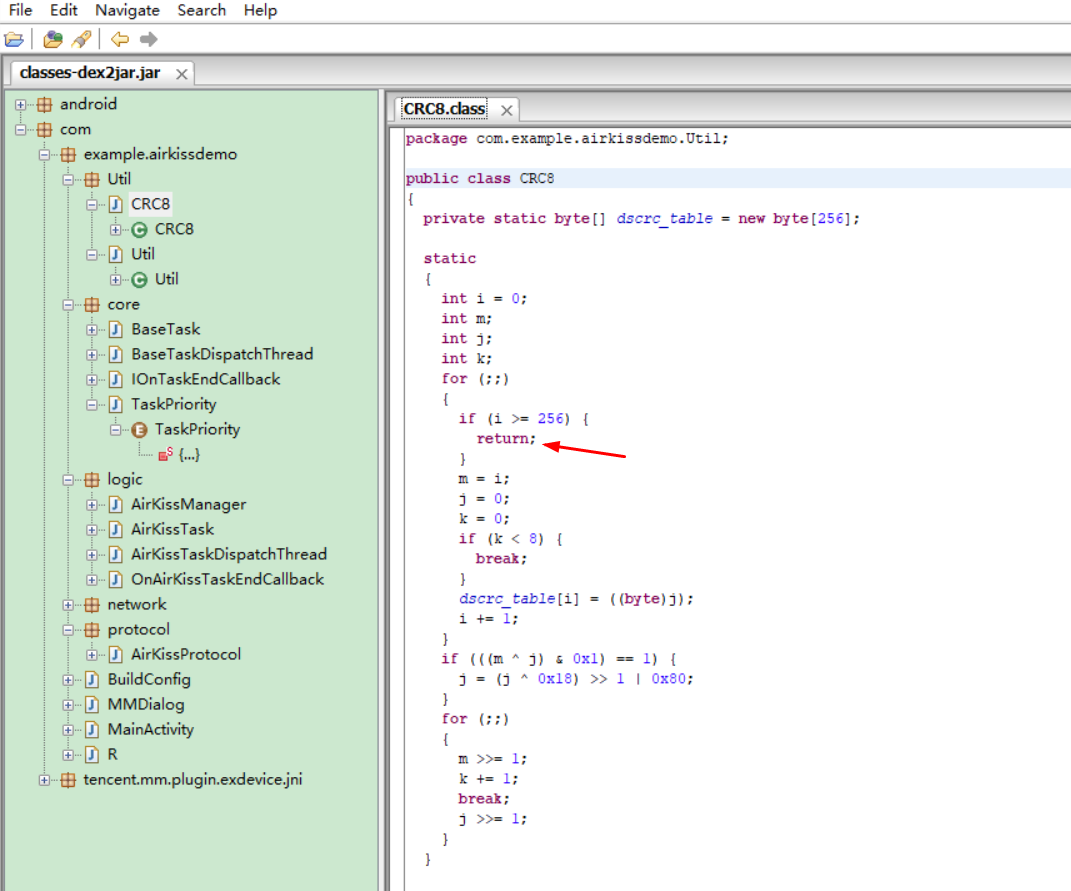Image resolution: width=1071 pixels, height=891 pixels.
Task: Click the android package icon
Action: pyautogui.click(x=44, y=105)
